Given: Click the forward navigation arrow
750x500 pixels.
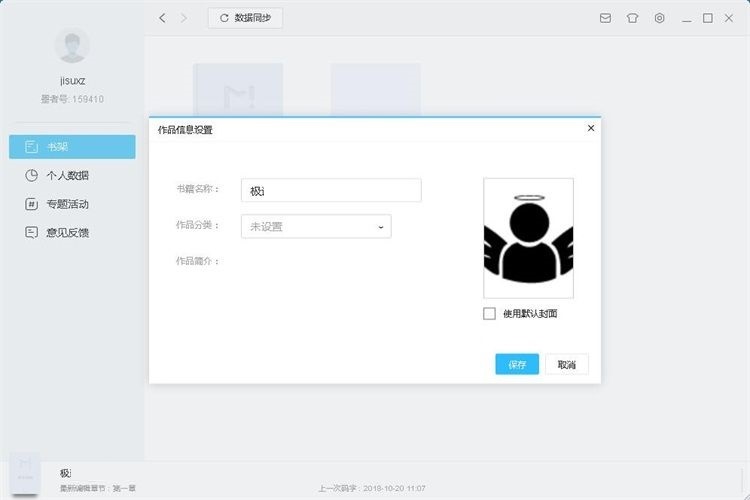Looking at the screenshot, I should [183, 18].
